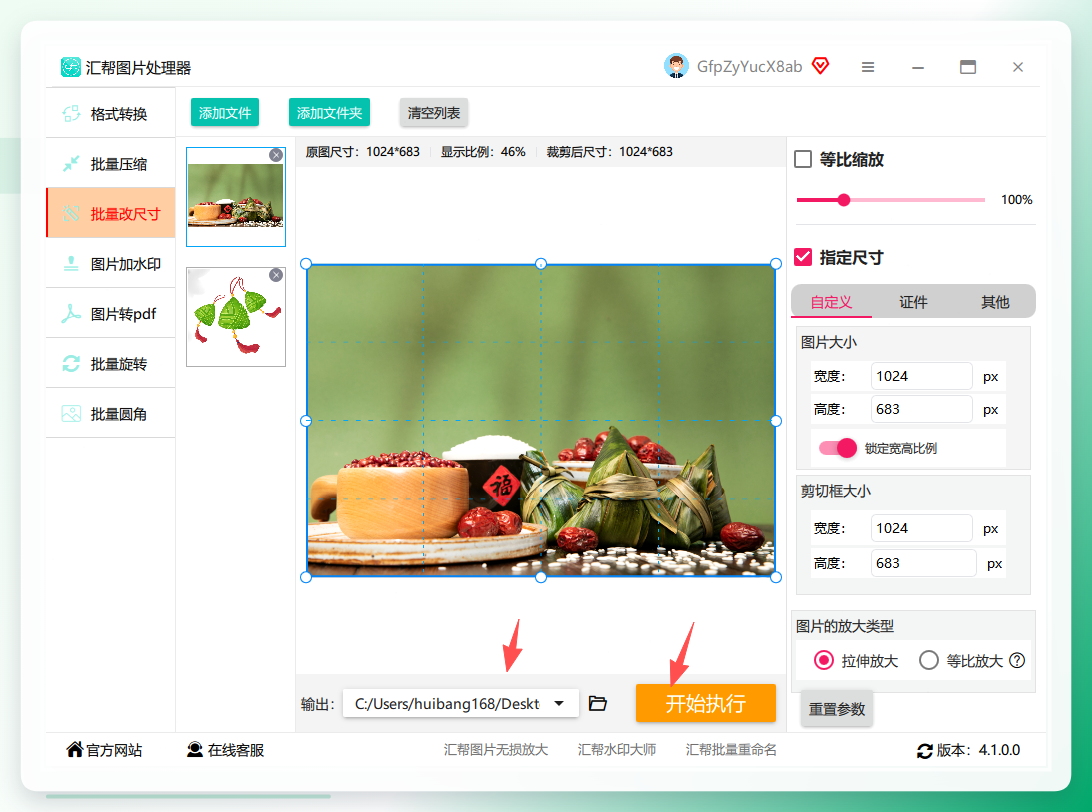This screenshot has height=812, width=1092.
Task: Click the user avatar icon
Action: pos(676,66)
